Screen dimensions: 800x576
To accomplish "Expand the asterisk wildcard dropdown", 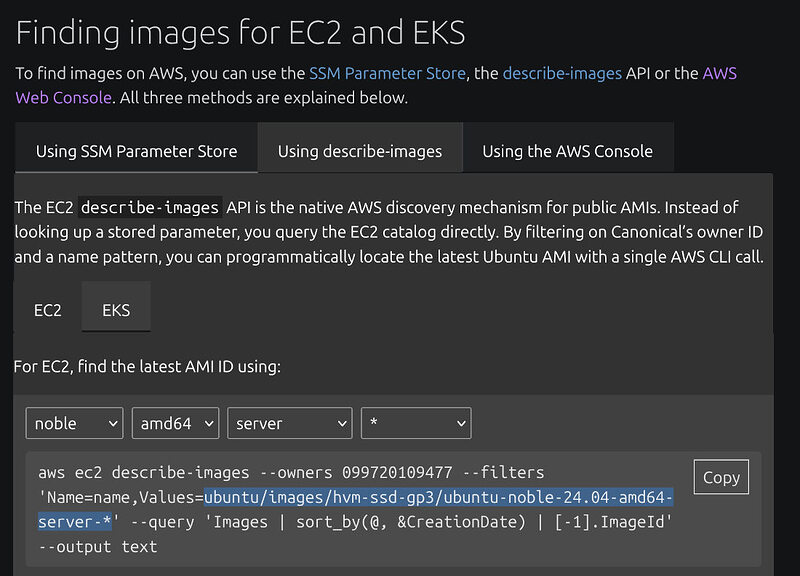I will (416, 423).
